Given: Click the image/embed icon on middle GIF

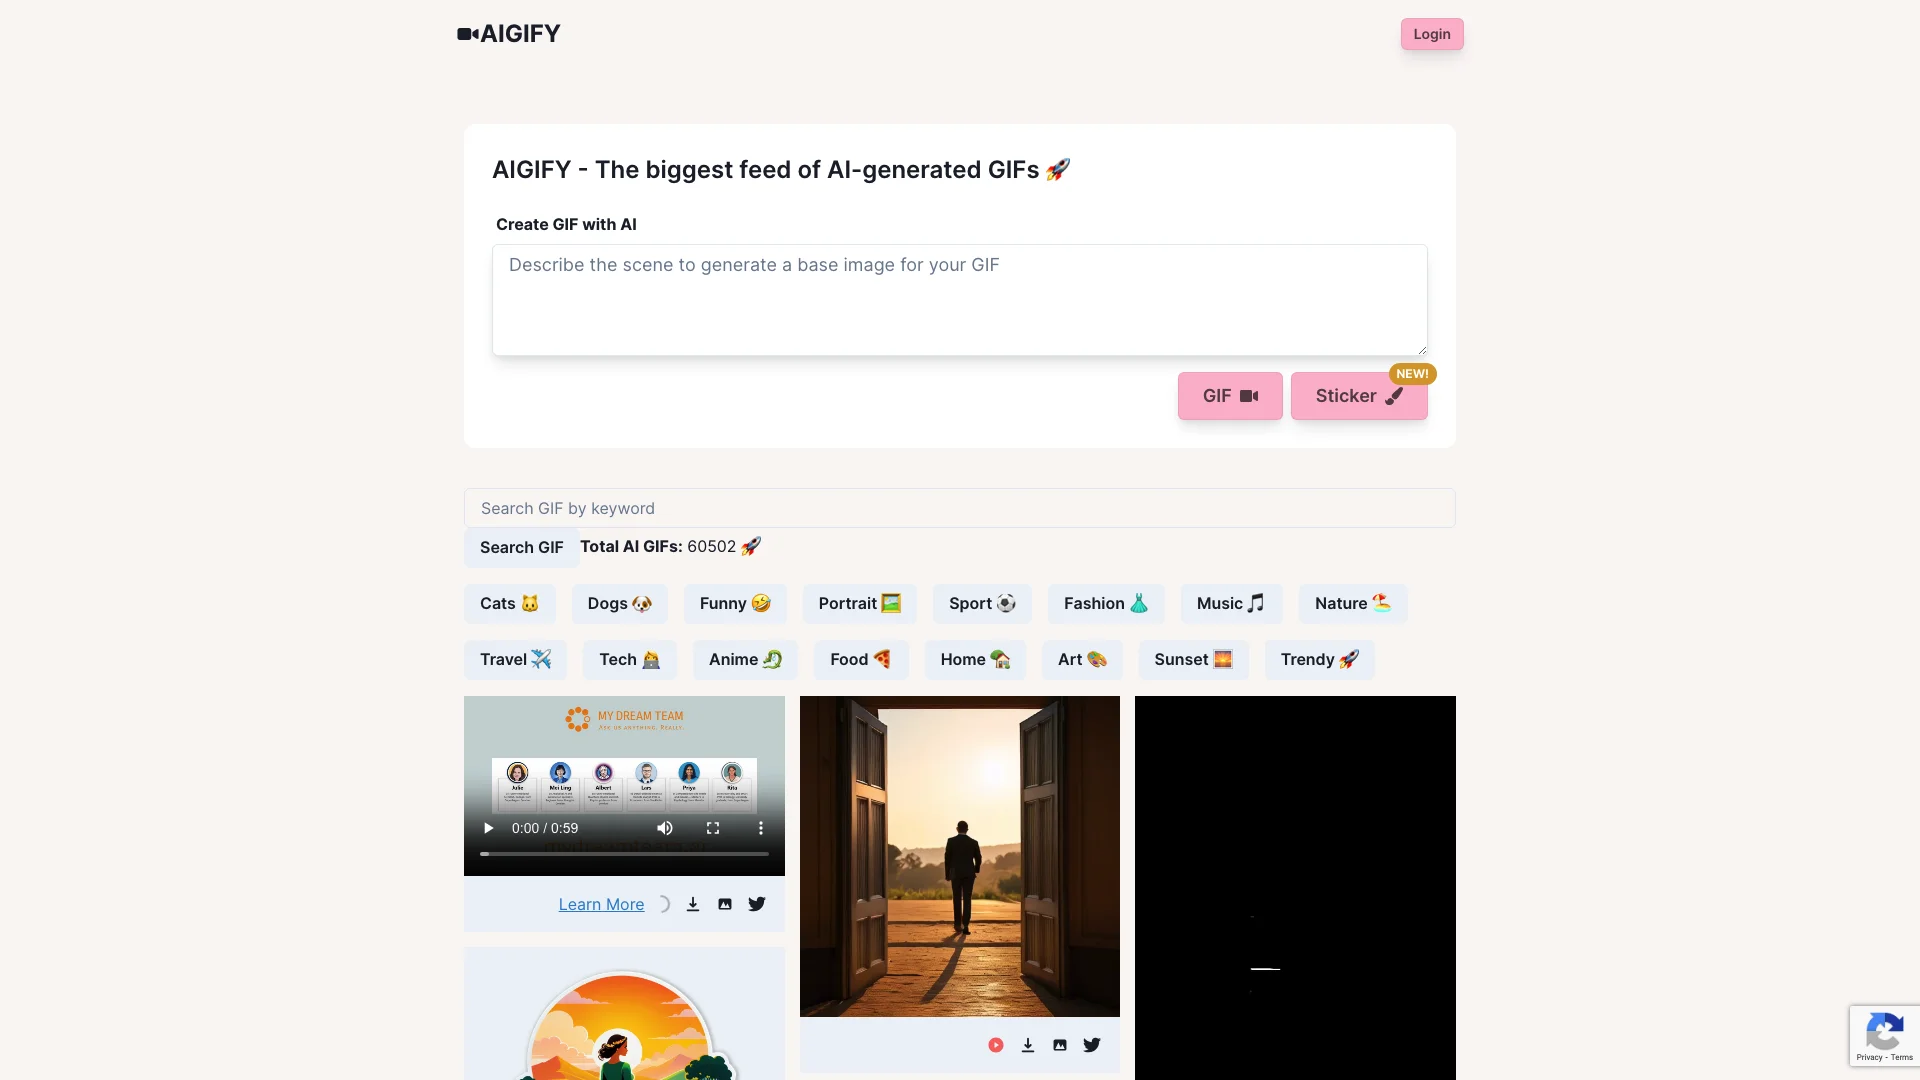Looking at the screenshot, I should pyautogui.click(x=1060, y=1044).
